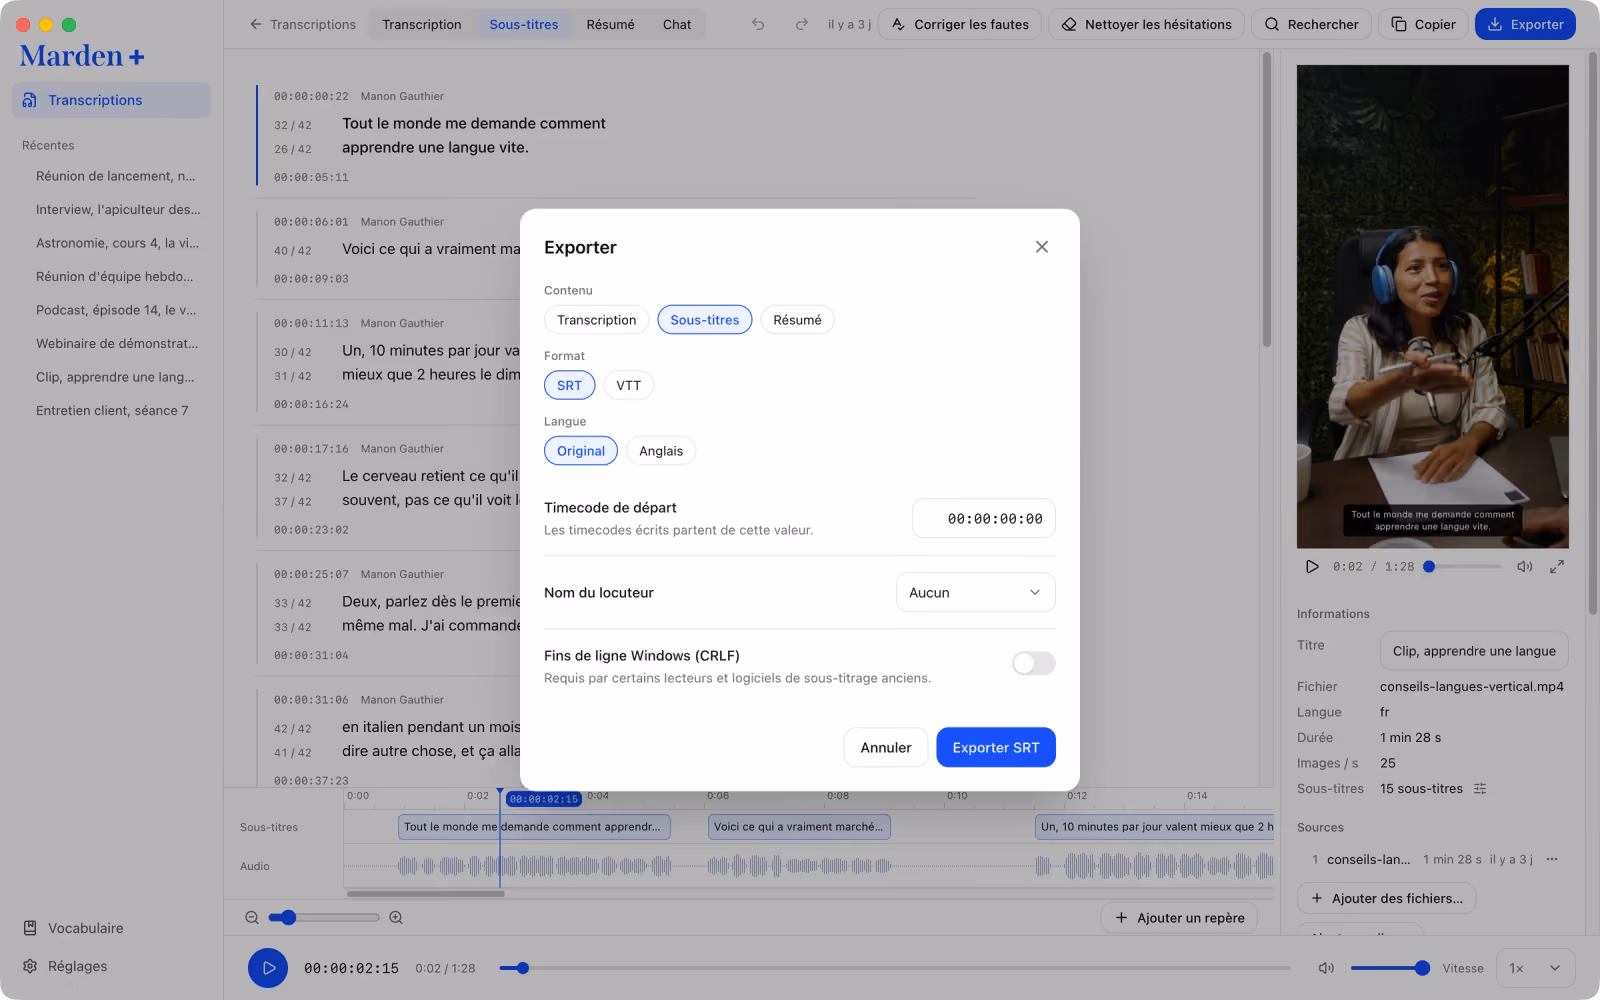
Task: Choose SRT format
Action: tap(570, 385)
